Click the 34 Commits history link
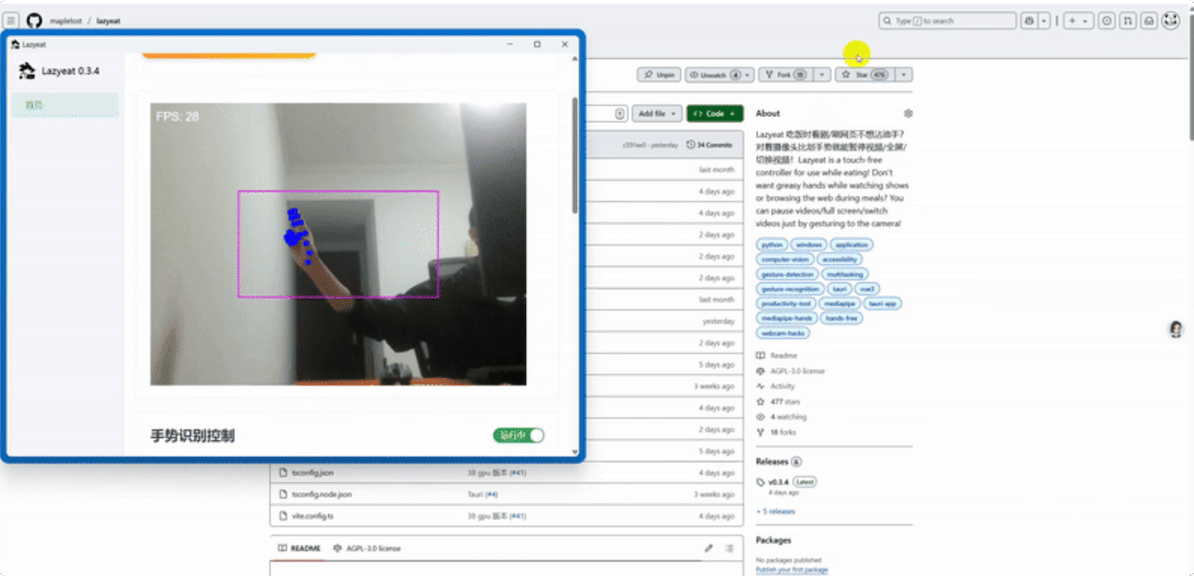Viewport: 1194px width, 576px height. 709,145
